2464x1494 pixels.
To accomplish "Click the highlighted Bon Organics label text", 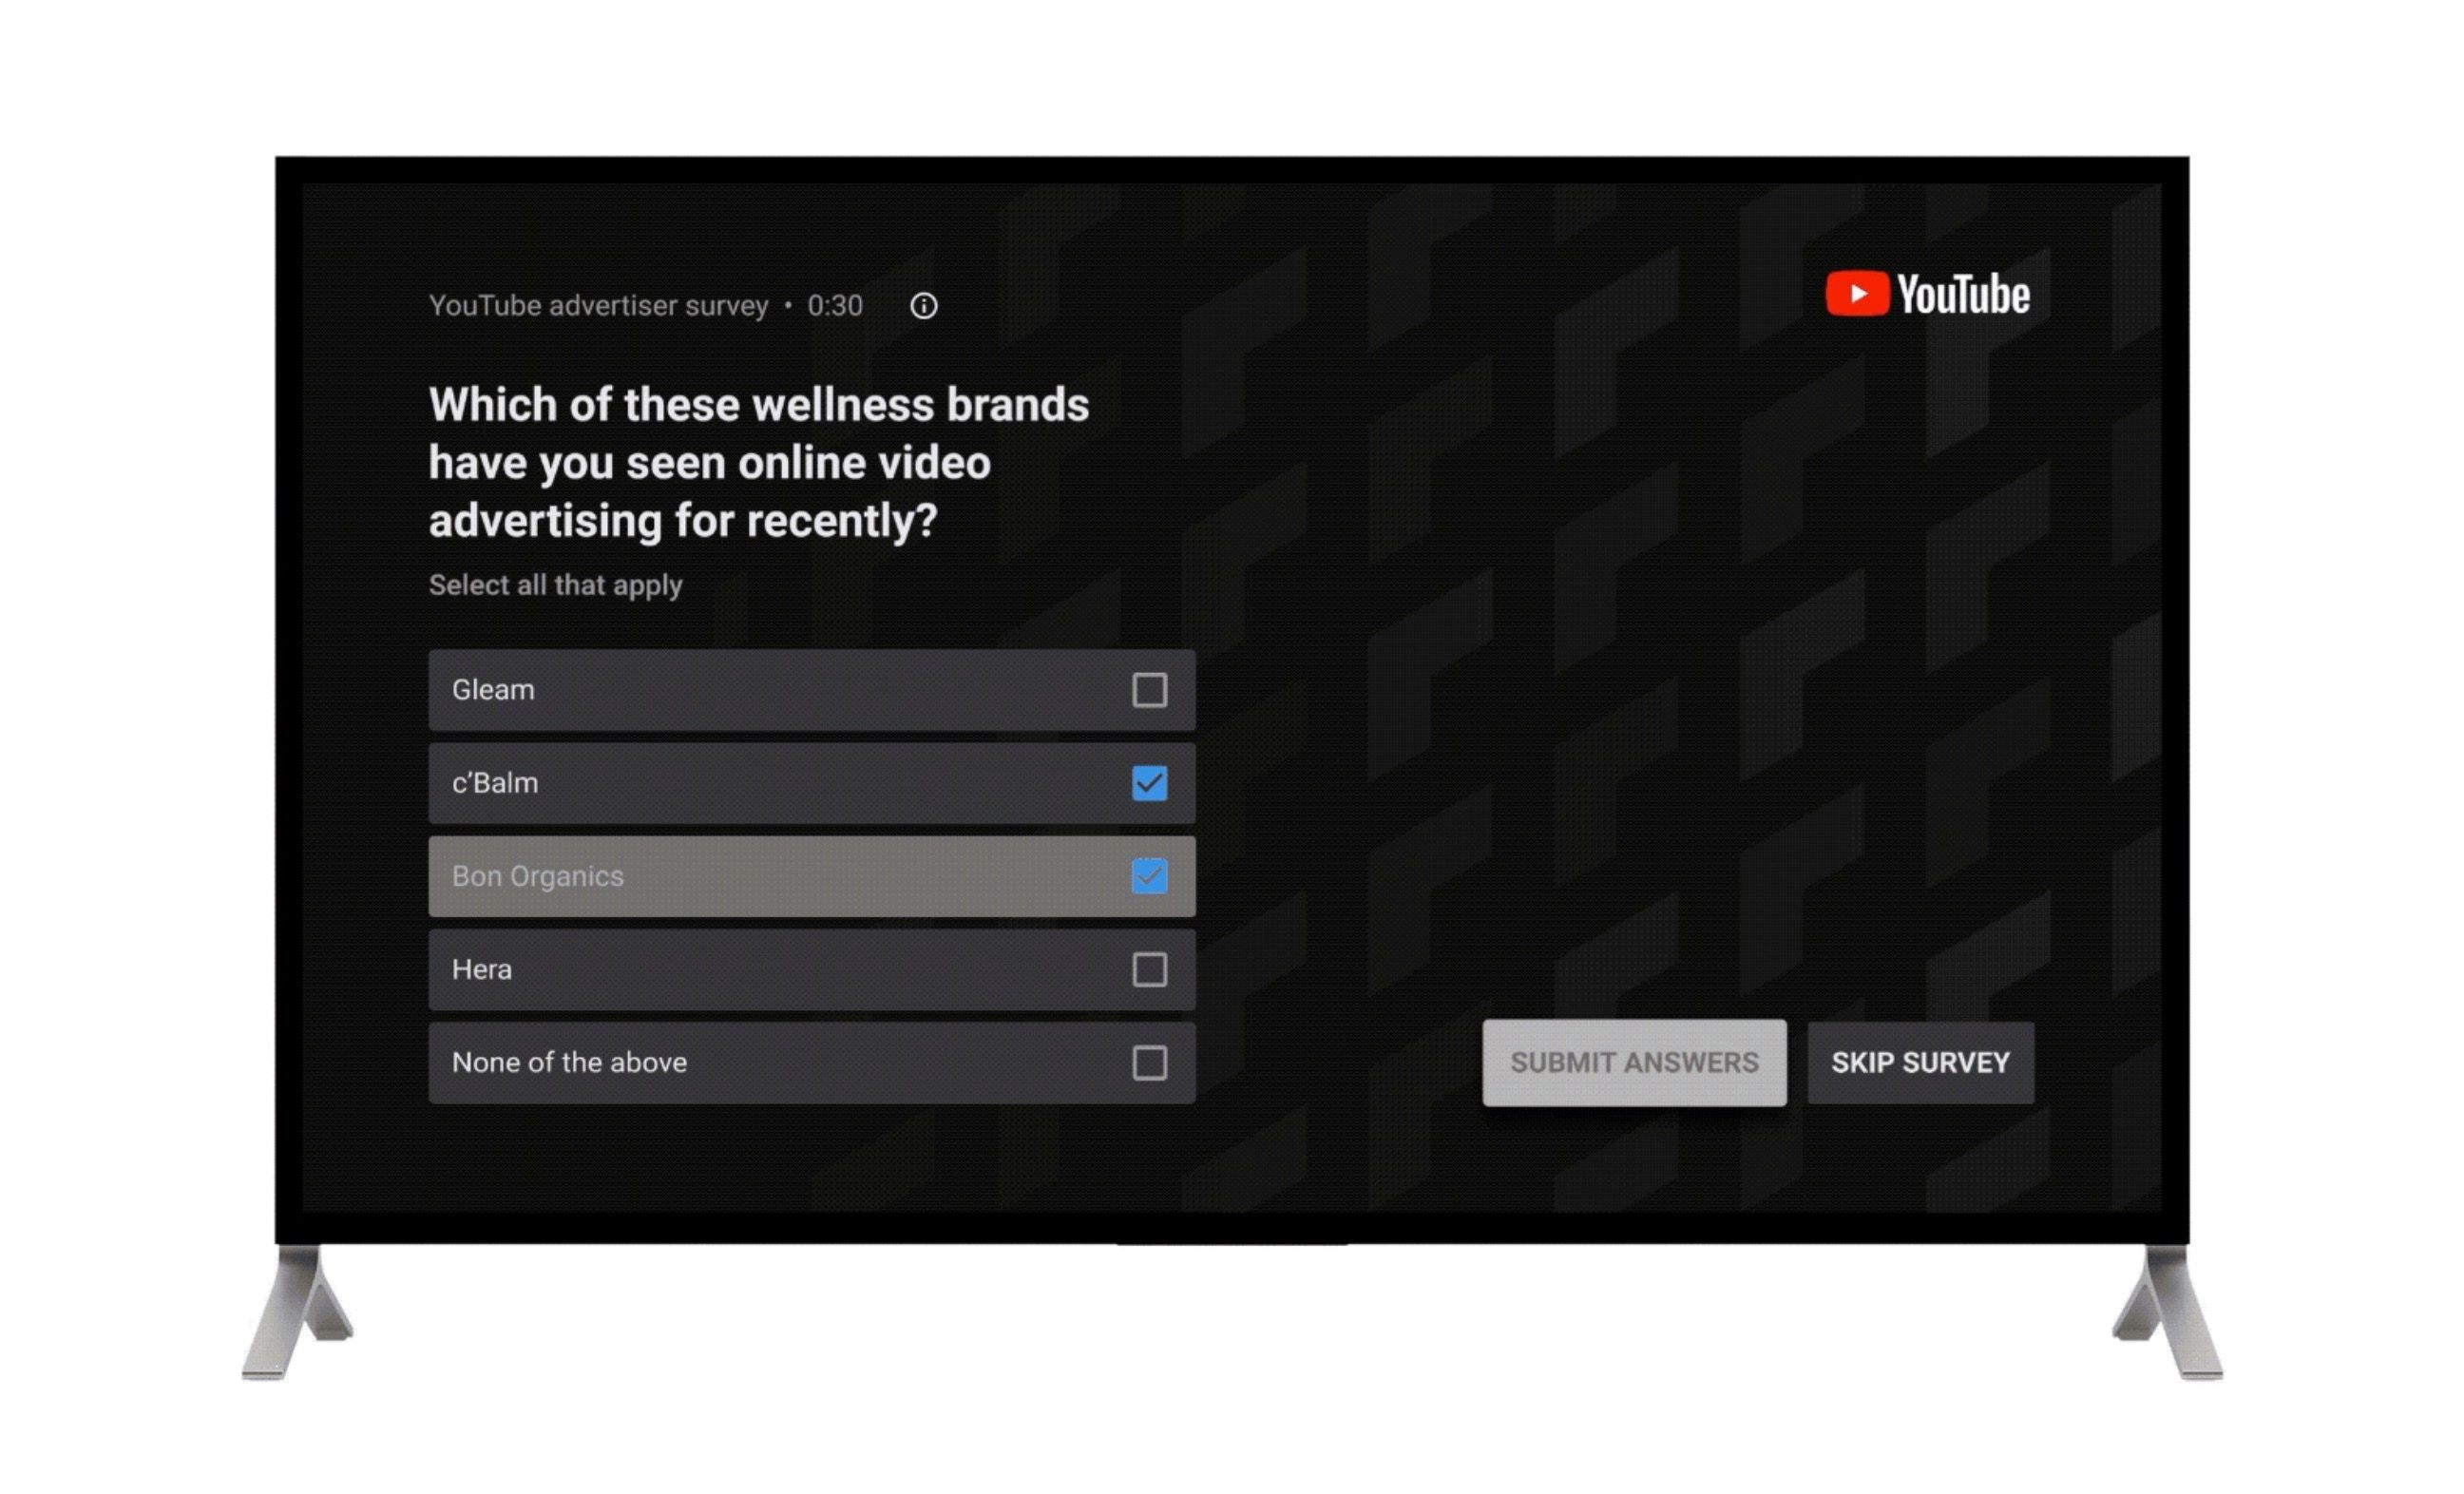I will 538,876.
